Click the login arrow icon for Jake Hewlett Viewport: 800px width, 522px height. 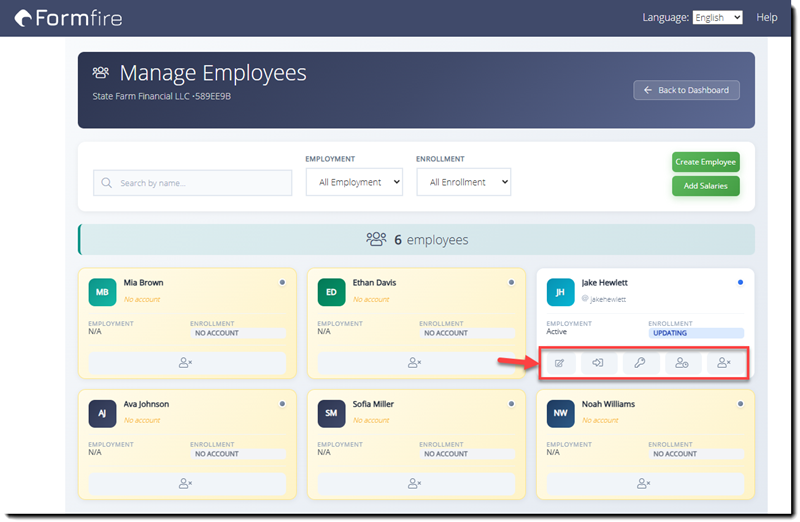tap(600, 363)
